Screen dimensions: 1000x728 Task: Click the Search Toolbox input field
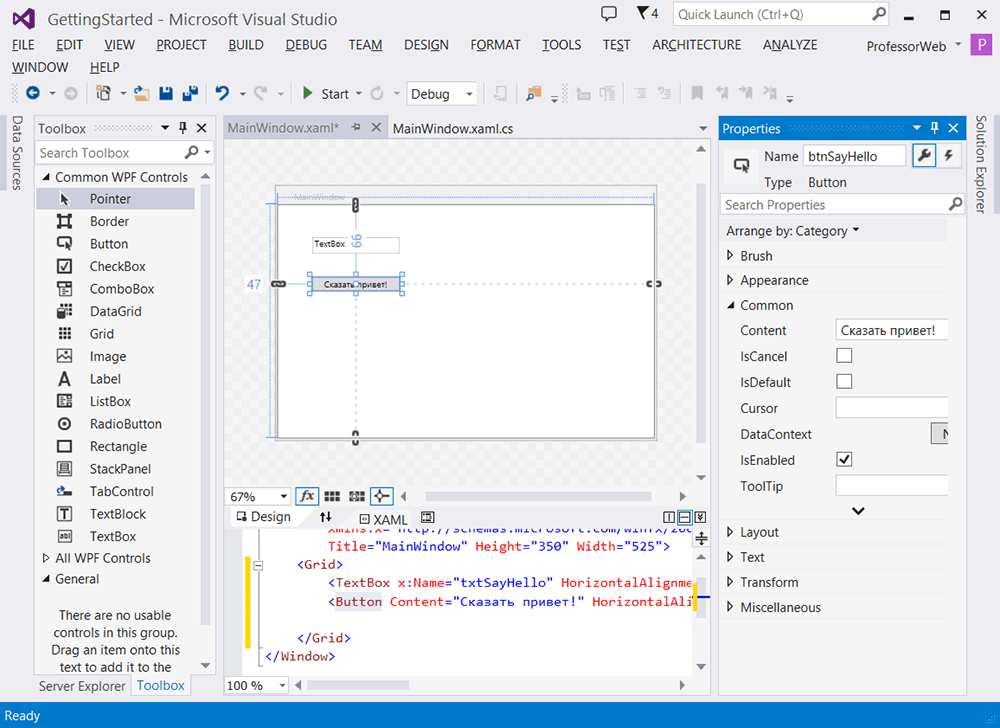[110, 152]
